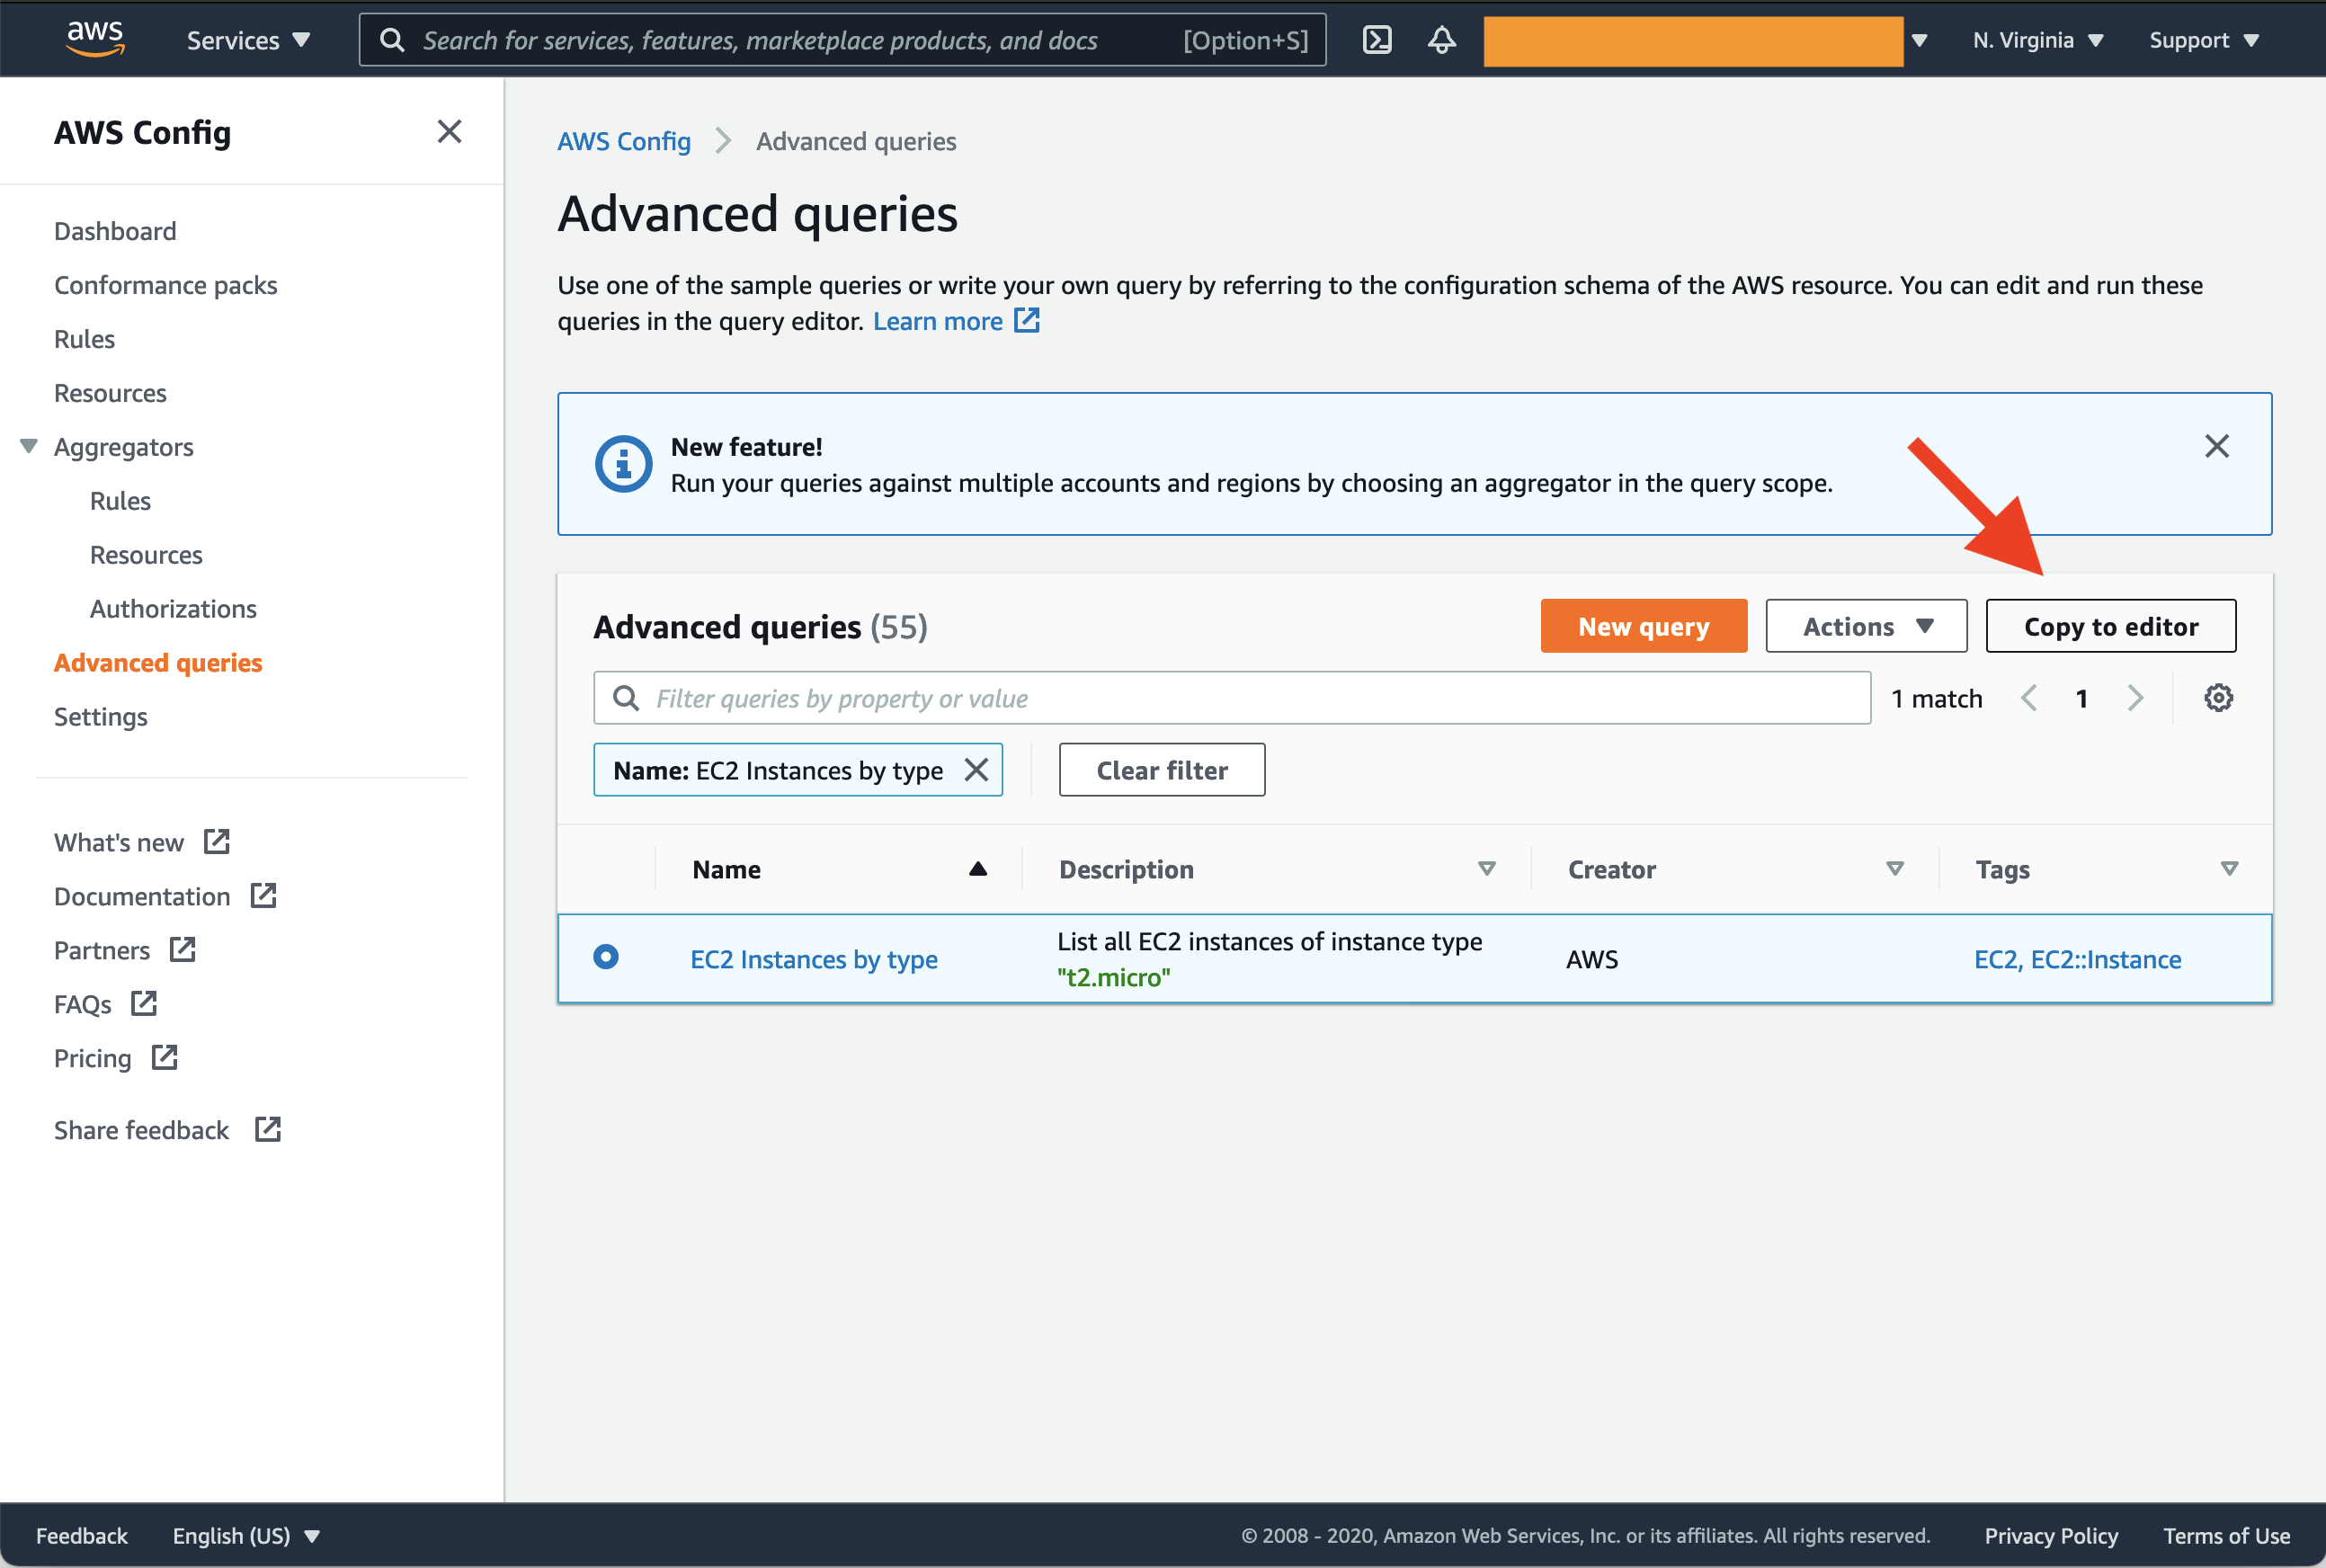
Task: Open top-level Rules in sidebar
Action: pos(85,339)
